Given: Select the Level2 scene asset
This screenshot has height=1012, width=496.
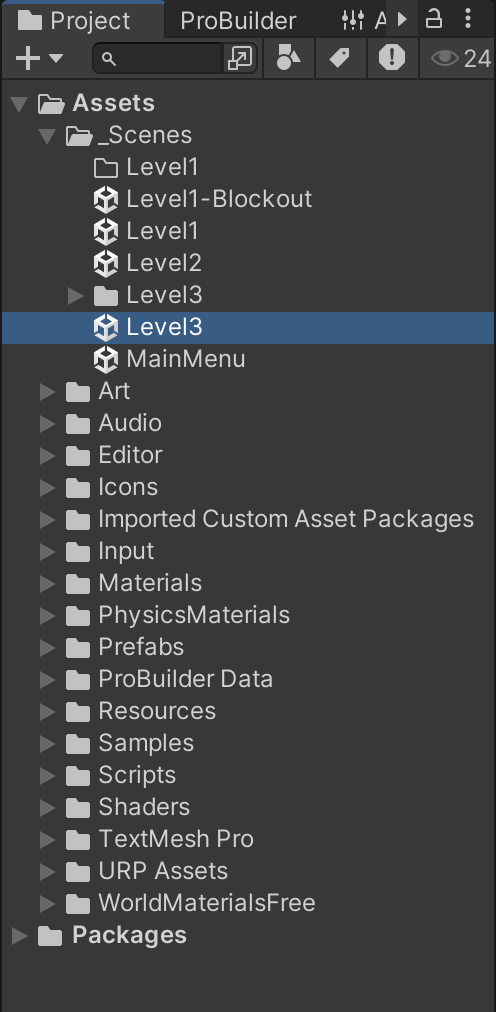Looking at the screenshot, I should click(x=148, y=263).
